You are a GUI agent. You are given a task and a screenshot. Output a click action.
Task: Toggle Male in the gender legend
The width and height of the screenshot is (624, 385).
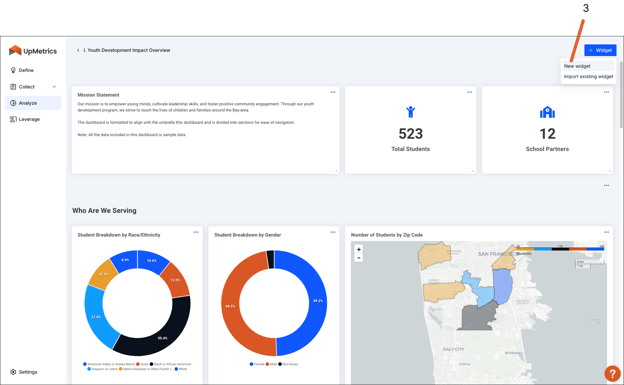click(271, 364)
